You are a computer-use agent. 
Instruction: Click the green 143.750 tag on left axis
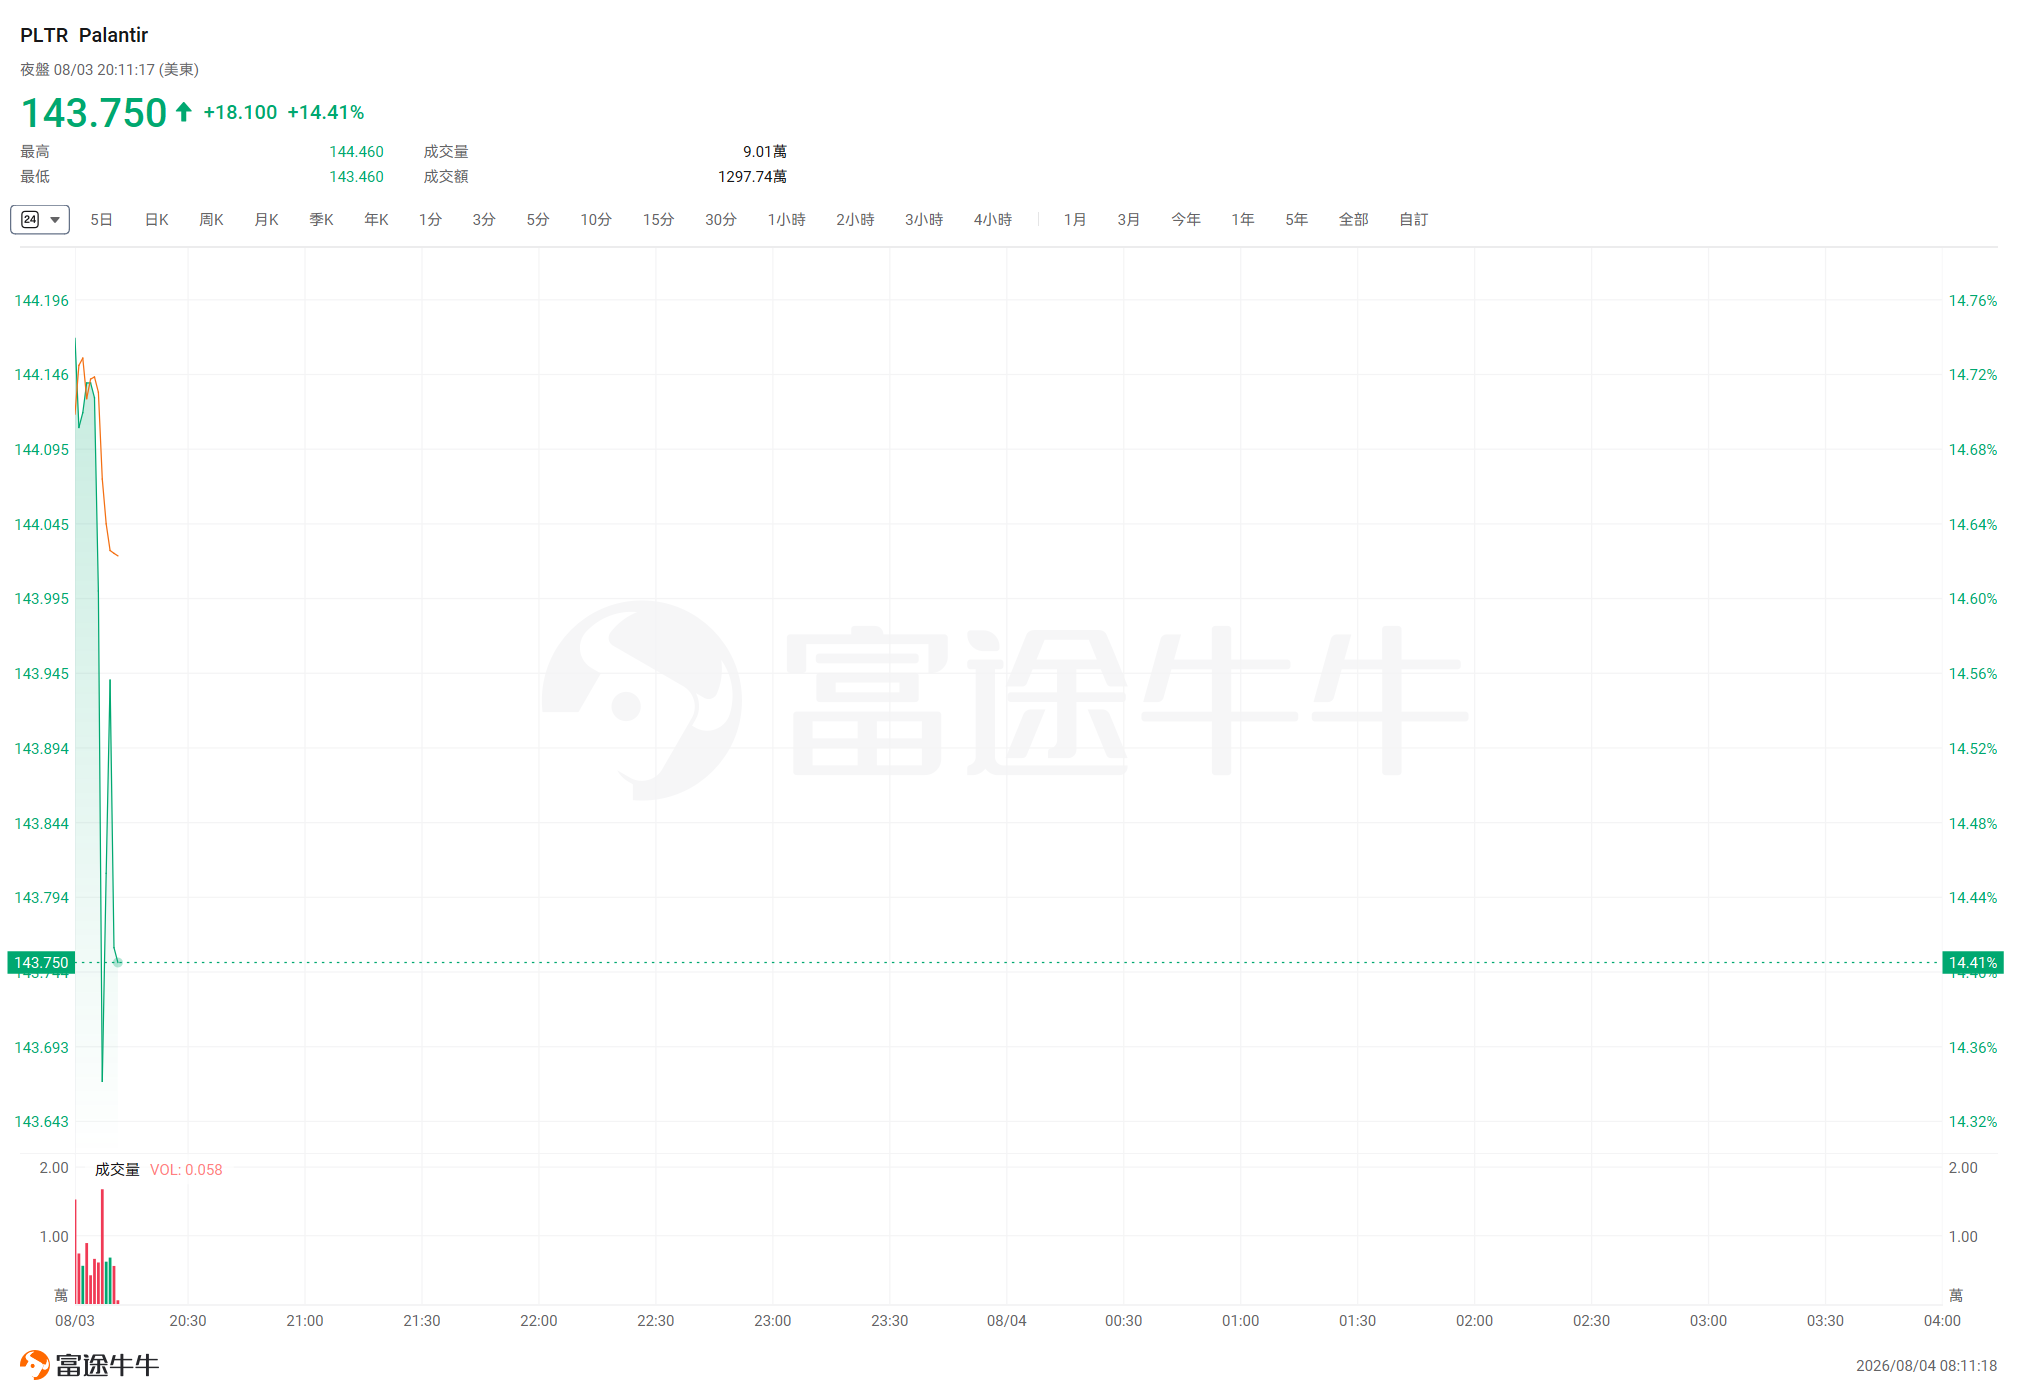pyautogui.click(x=41, y=963)
